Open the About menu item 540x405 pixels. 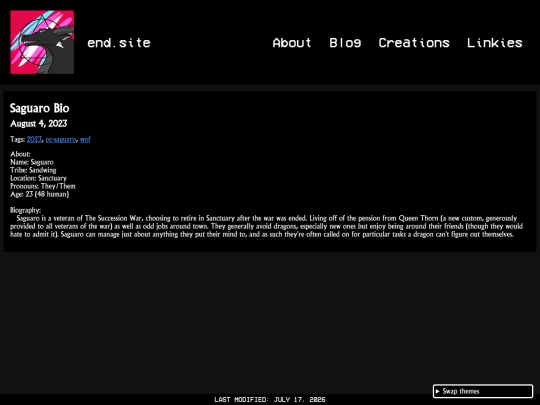pyautogui.click(x=292, y=43)
